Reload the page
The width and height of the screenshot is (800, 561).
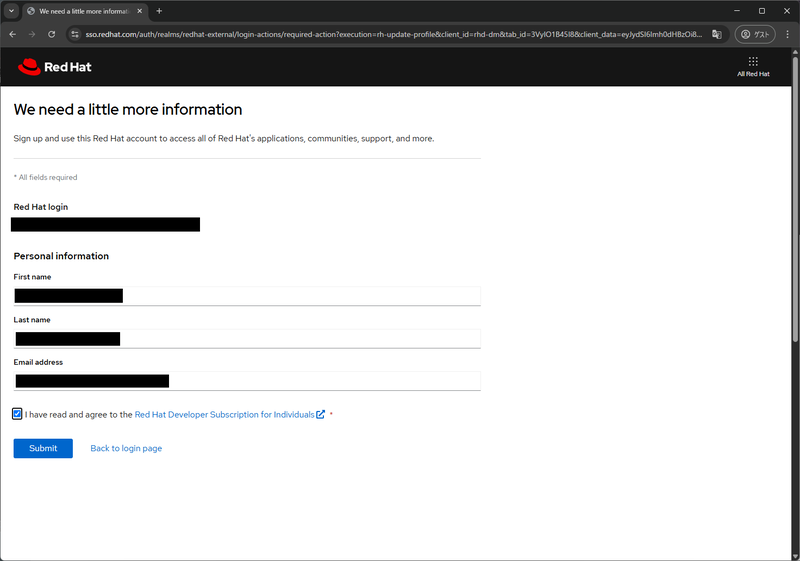click(x=52, y=34)
